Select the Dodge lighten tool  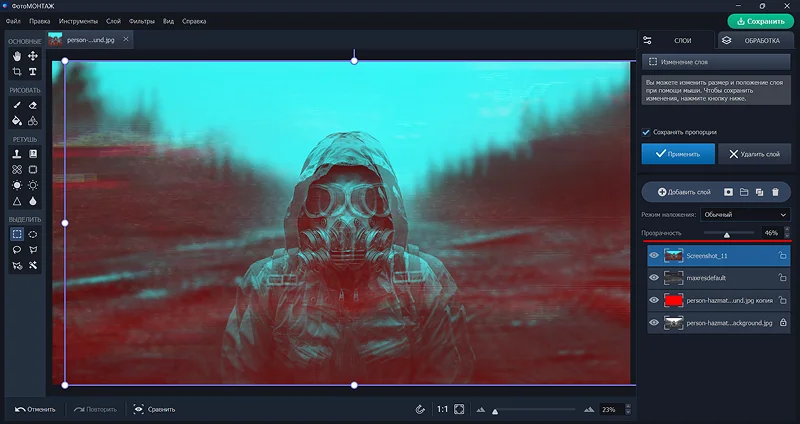17,185
